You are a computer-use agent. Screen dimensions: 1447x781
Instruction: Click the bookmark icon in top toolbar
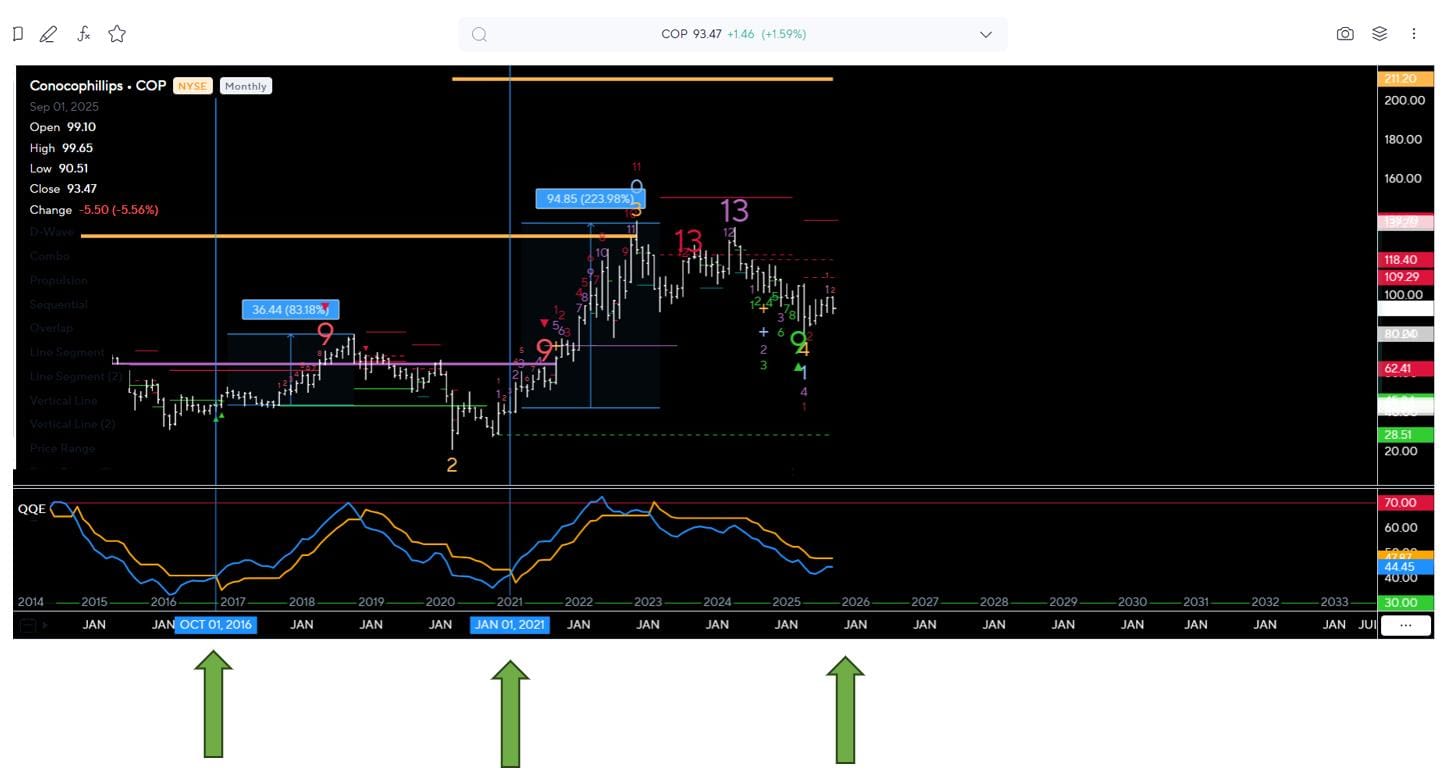click(18, 34)
